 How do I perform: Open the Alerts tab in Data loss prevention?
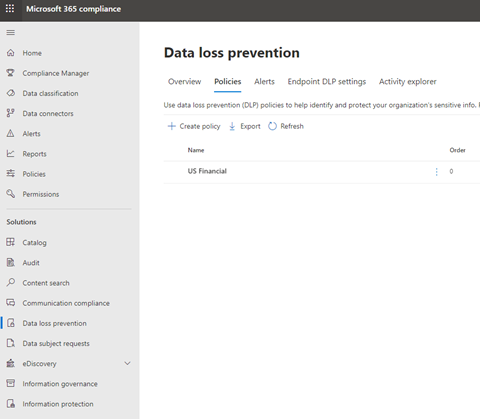coord(264,81)
